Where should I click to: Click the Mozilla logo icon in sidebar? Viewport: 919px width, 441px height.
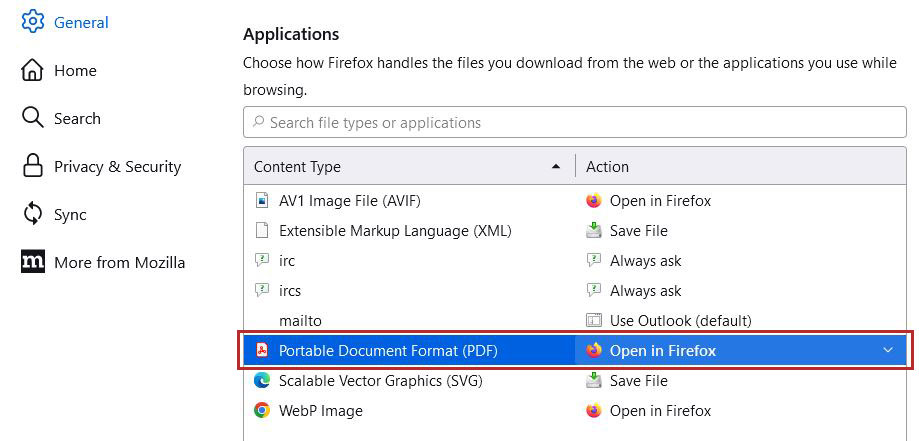coord(33,262)
